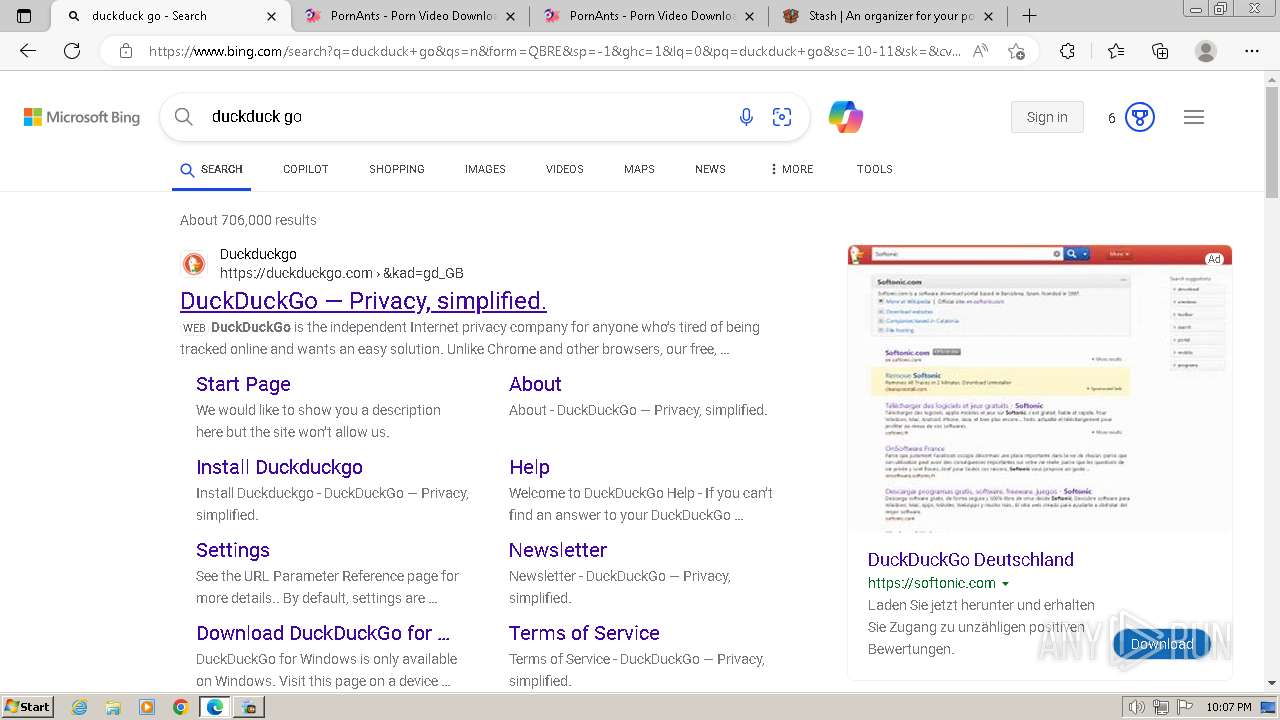Open DuckDuckGo Deutschland ad link
This screenshot has width=1280, height=720.
click(971, 560)
